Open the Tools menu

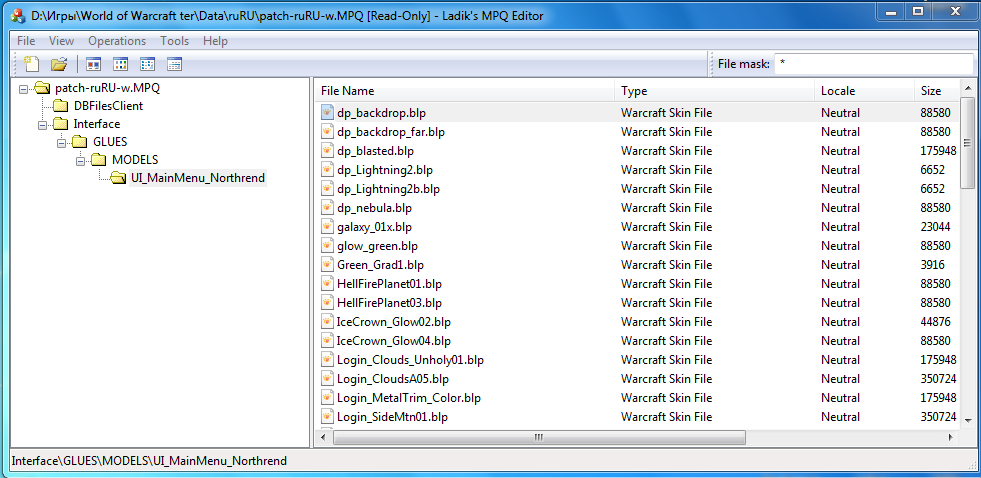click(x=175, y=41)
